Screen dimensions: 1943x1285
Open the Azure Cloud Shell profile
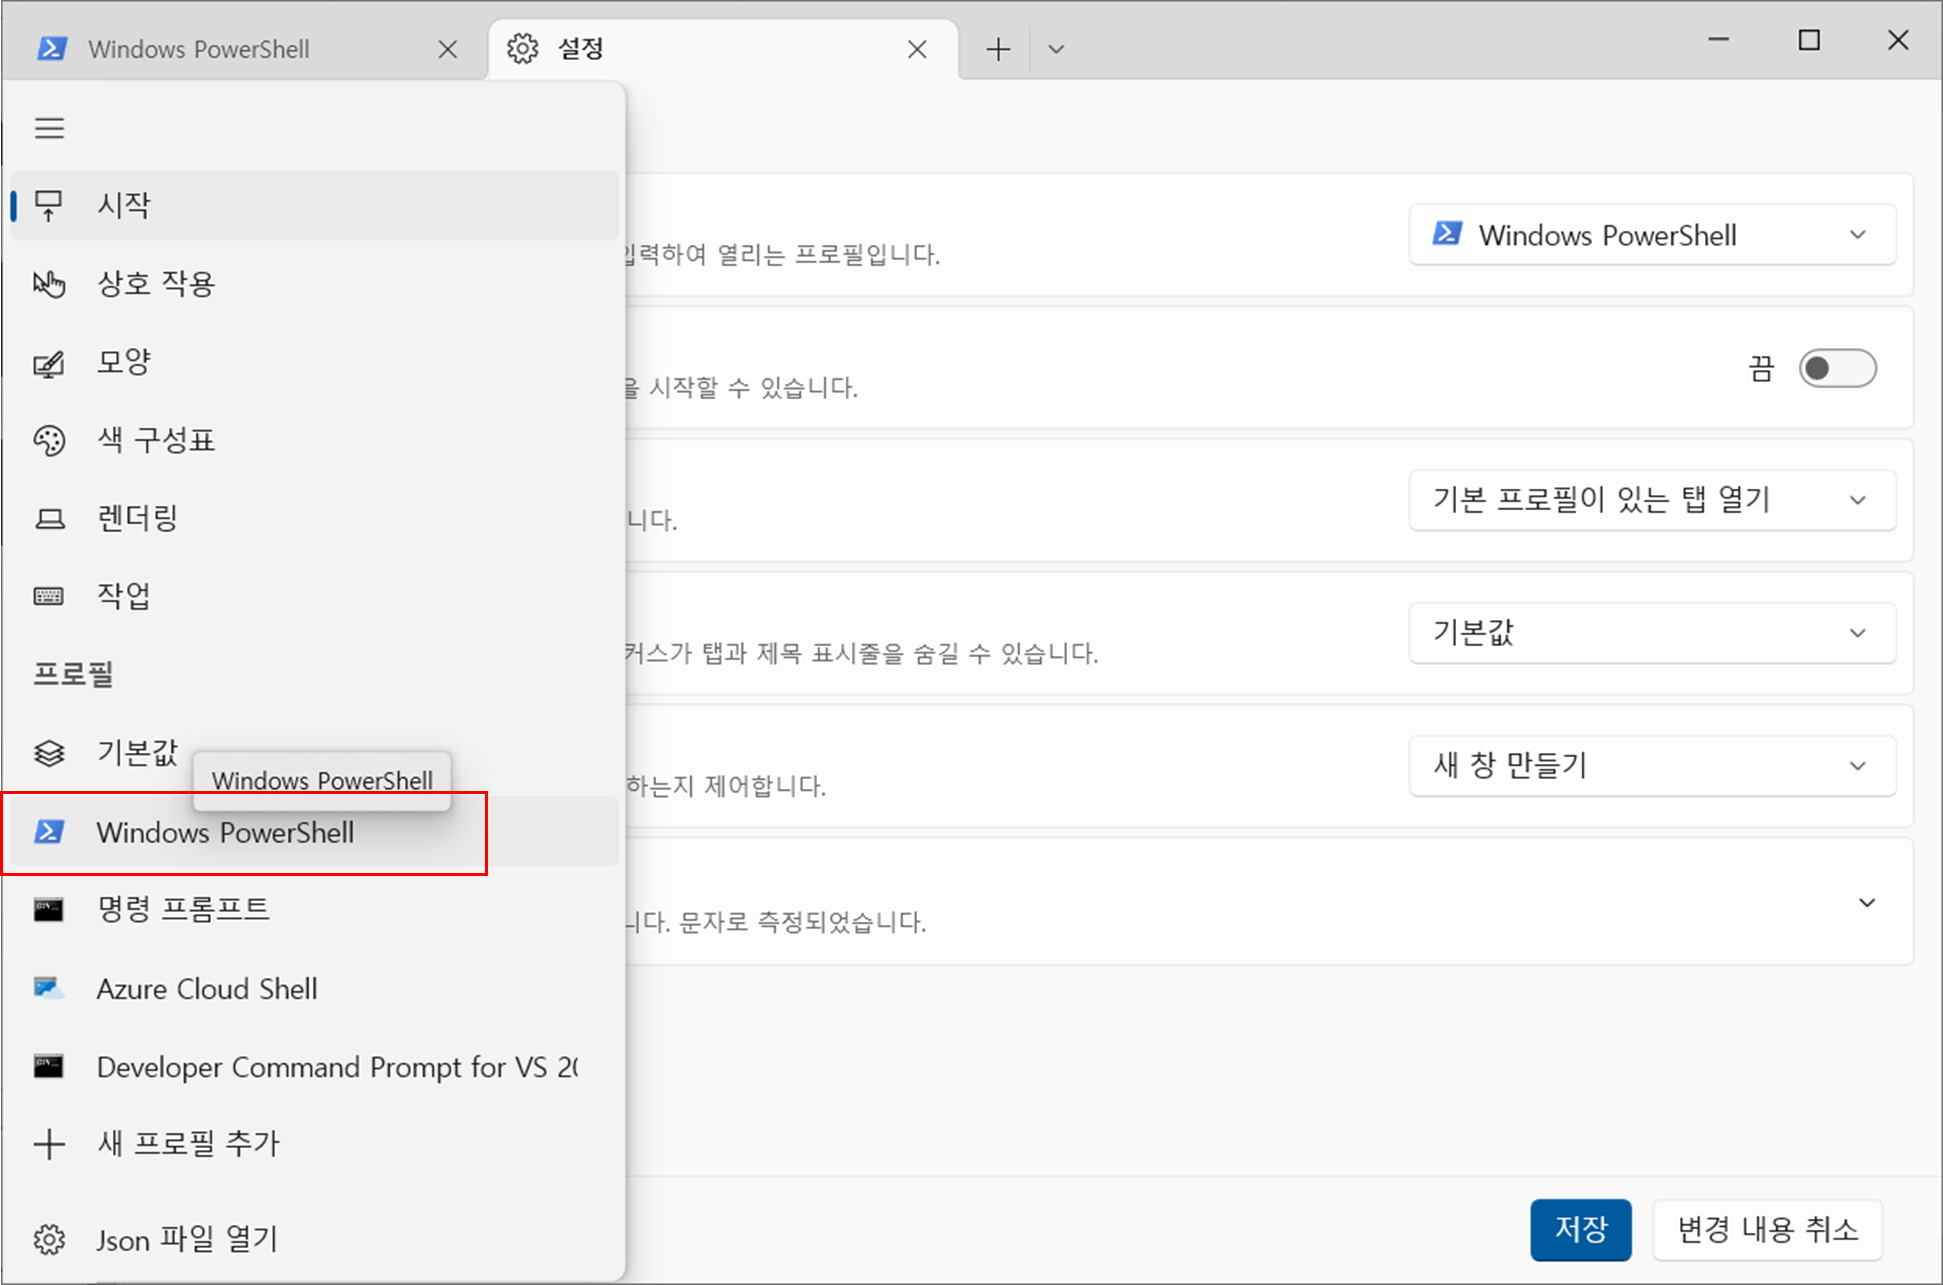[206, 989]
